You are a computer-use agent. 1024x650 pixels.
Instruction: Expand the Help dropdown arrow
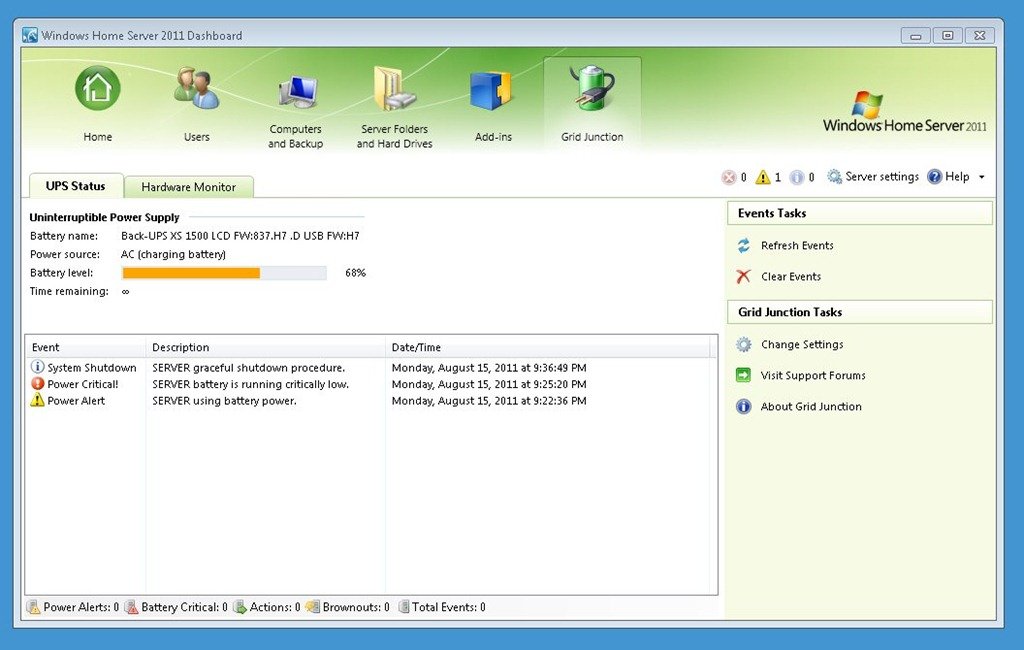(982, 177)
